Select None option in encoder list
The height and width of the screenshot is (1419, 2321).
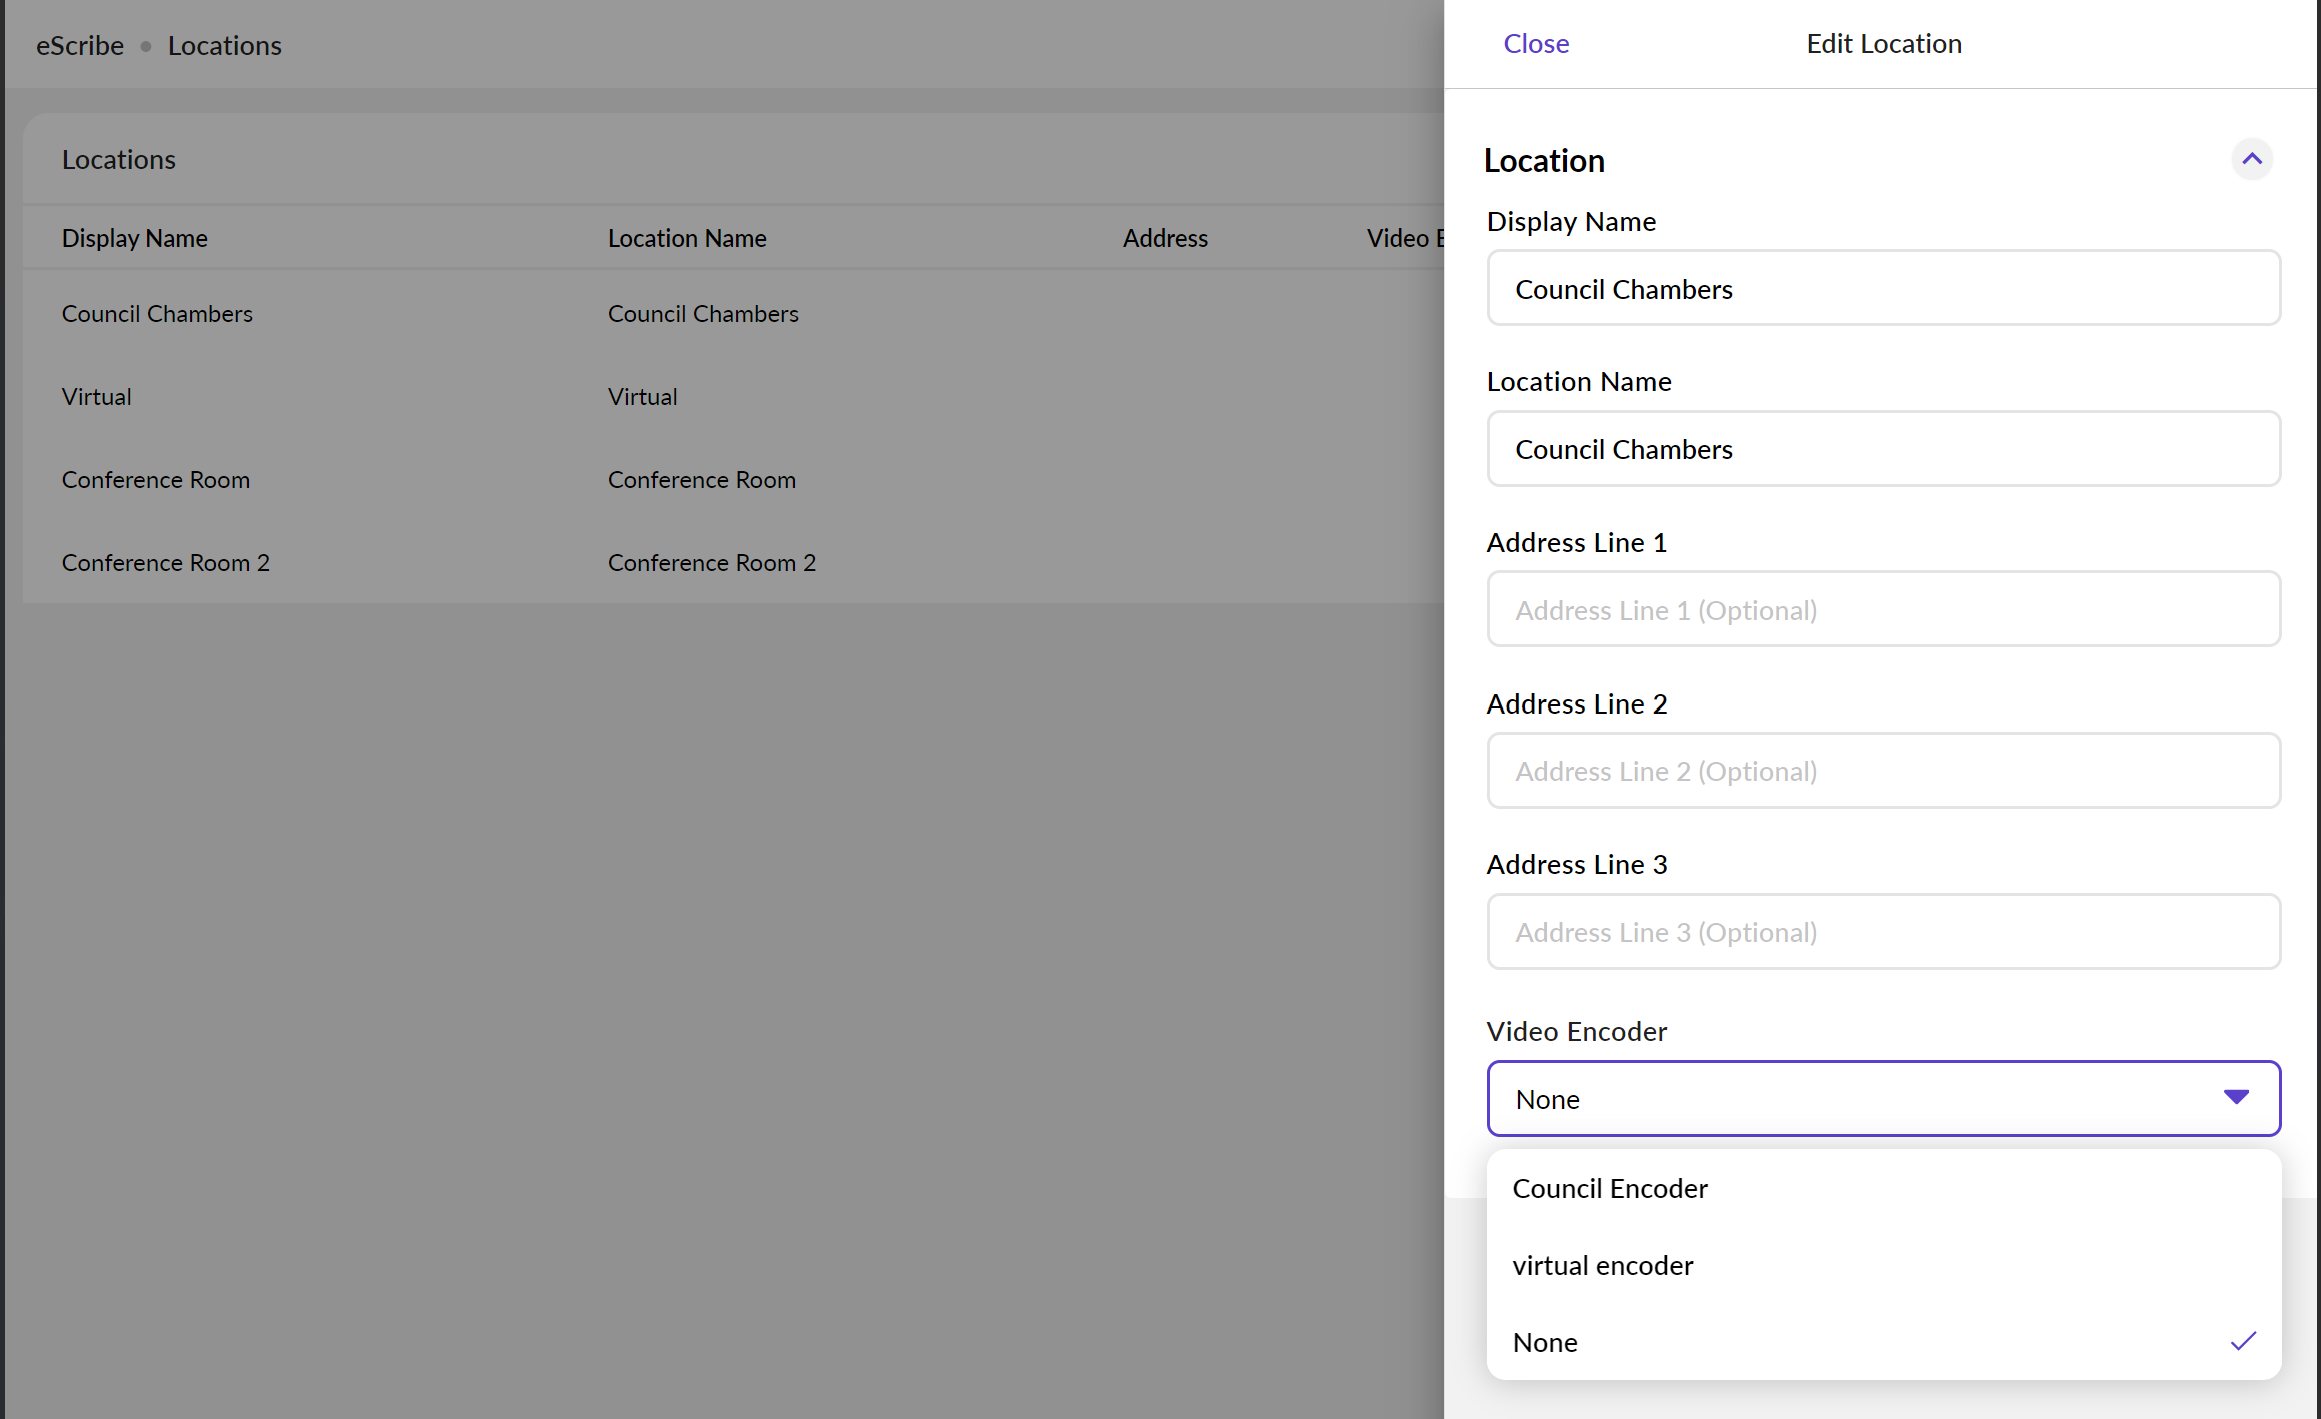tap(1545, 1342)
